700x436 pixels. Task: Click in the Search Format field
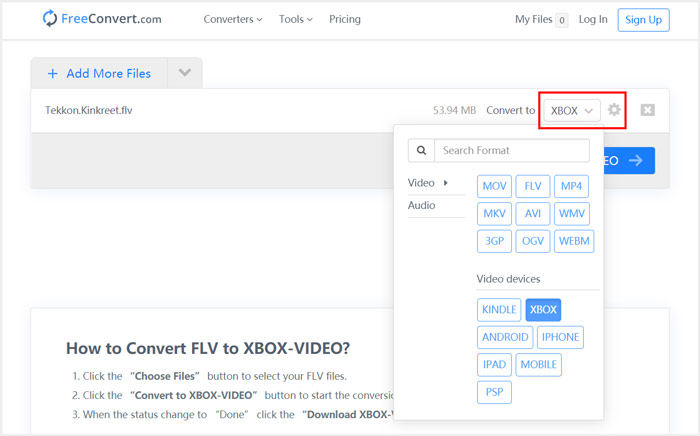coord(512,150)
